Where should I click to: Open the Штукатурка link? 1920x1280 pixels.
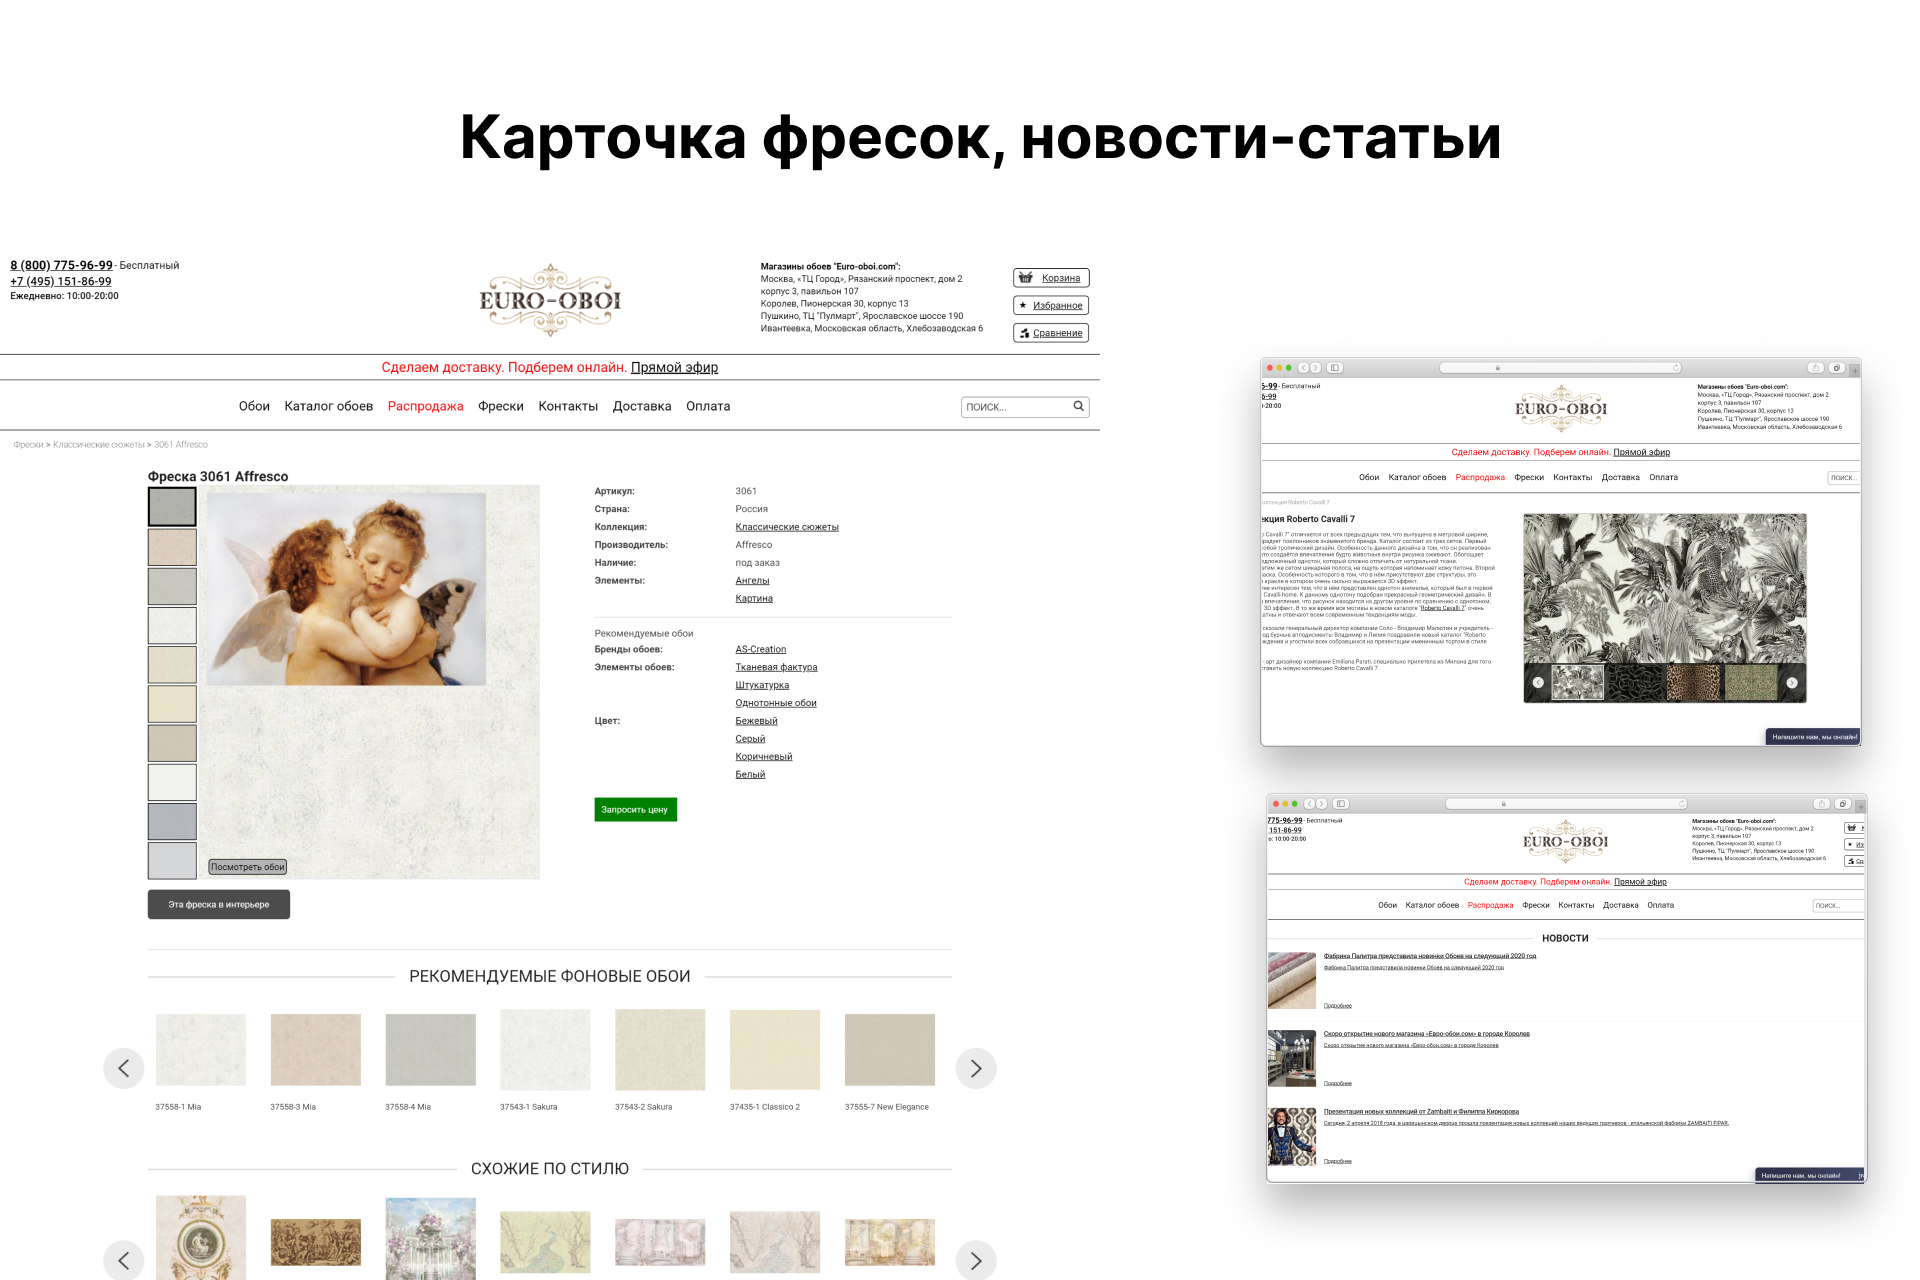[762, 686]
